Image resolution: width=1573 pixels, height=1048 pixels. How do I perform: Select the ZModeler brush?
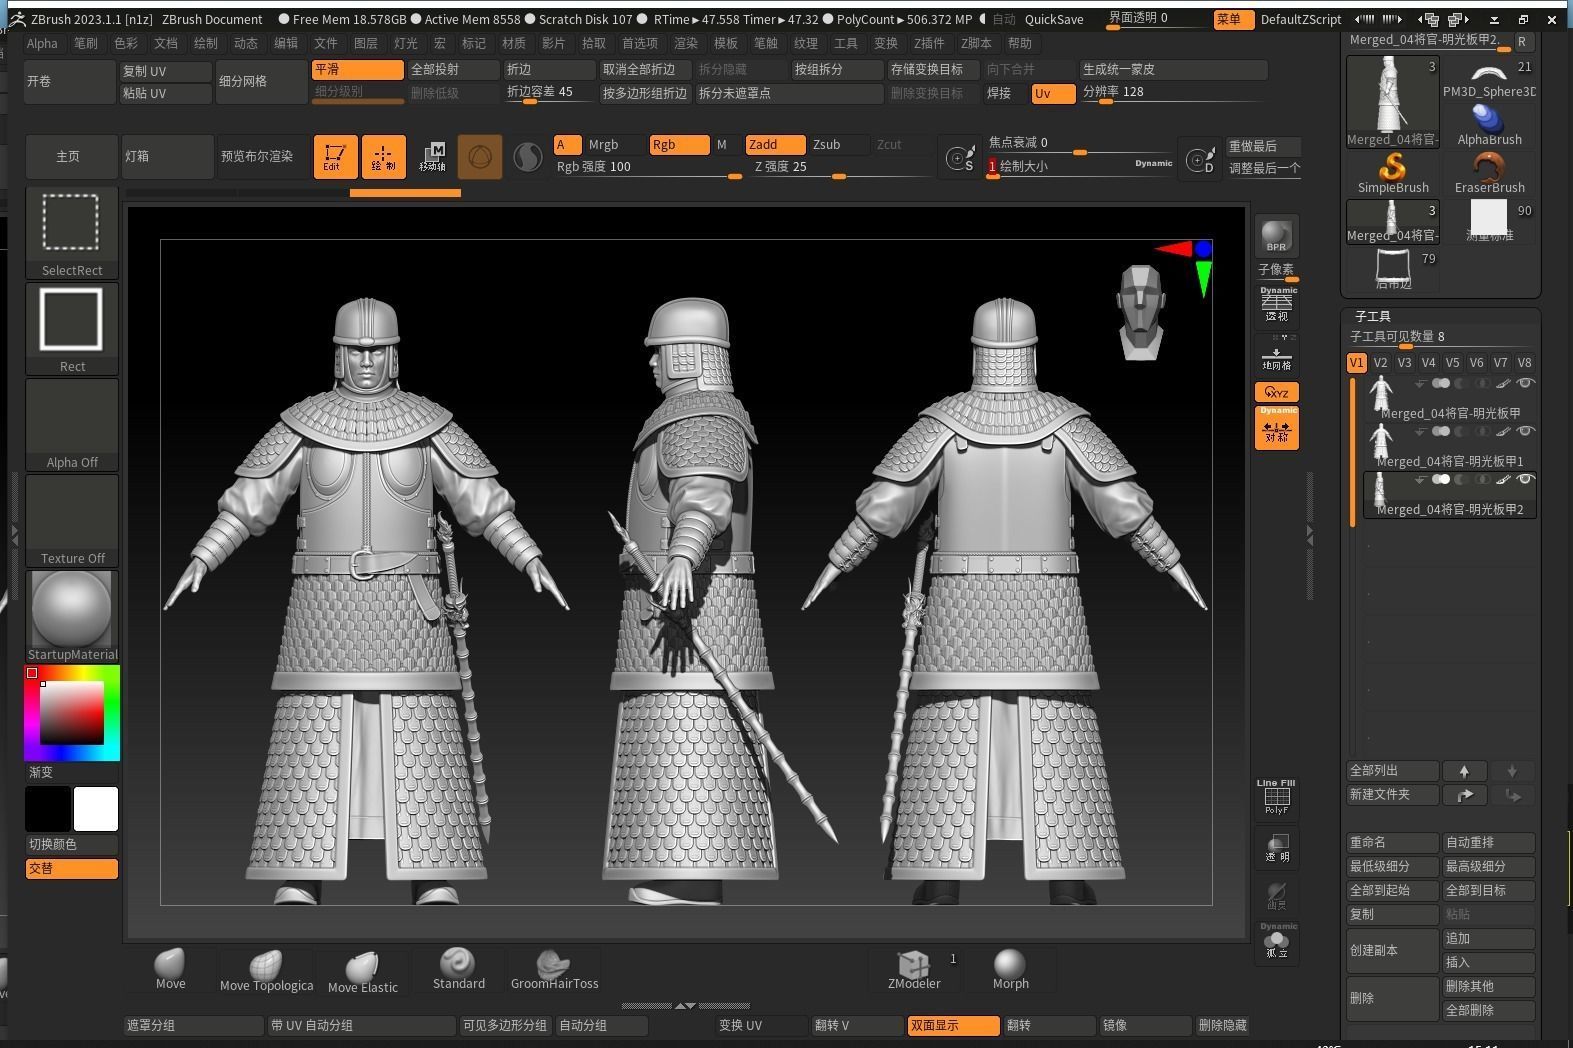pyautogui.click(x=914, y=969)
